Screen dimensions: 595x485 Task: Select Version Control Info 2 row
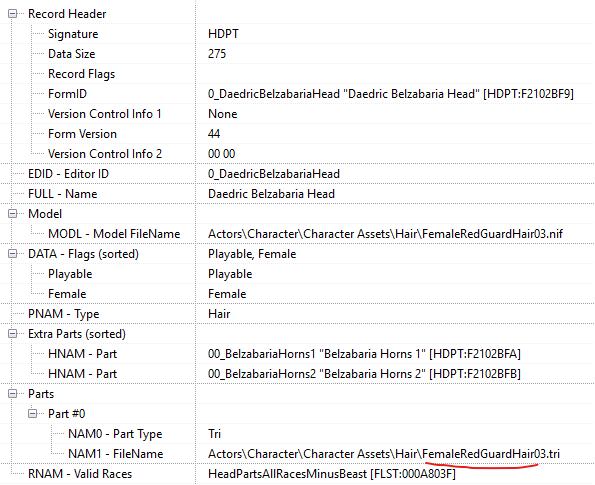tap(105, 154)
